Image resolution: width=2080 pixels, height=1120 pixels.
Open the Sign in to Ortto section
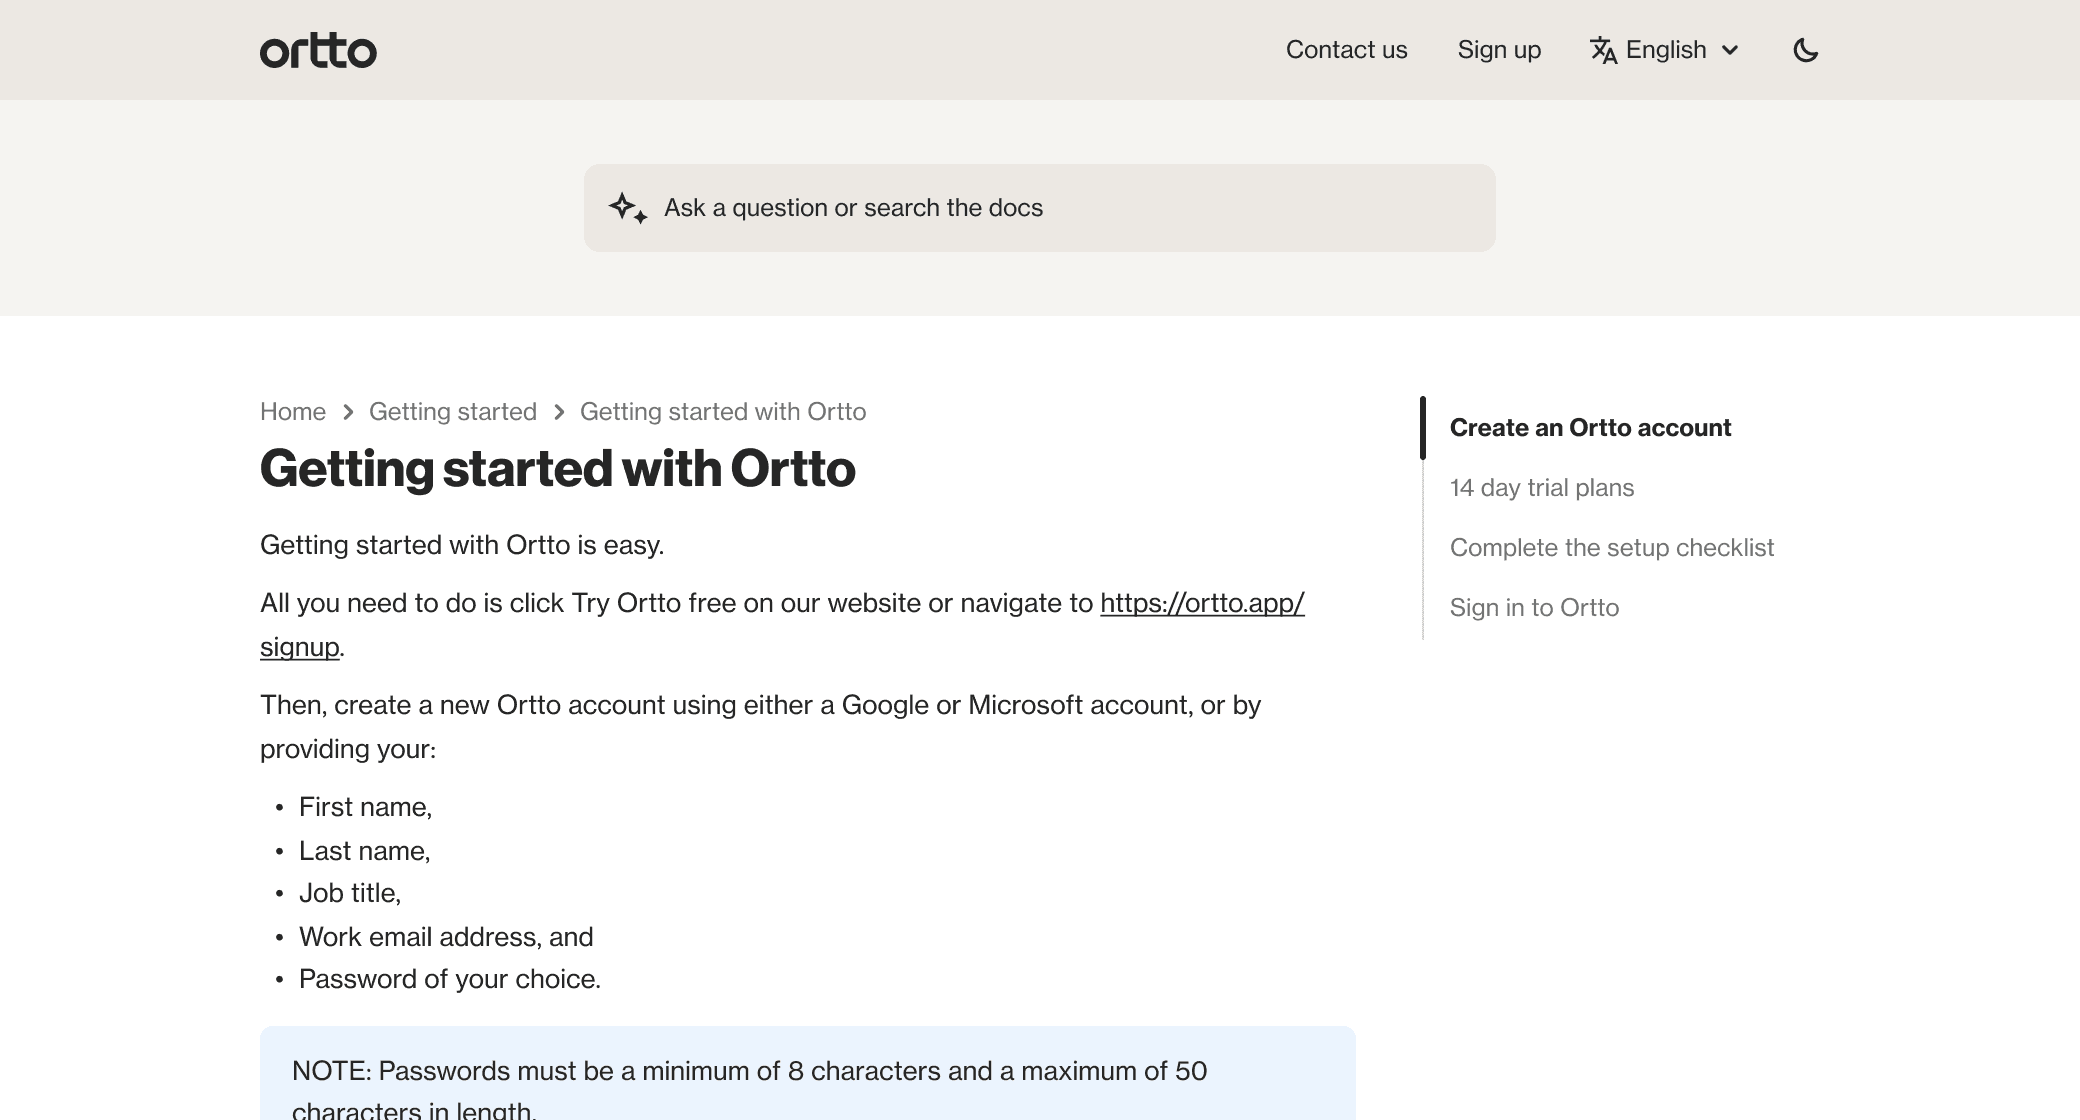[x=1534, y=607]
